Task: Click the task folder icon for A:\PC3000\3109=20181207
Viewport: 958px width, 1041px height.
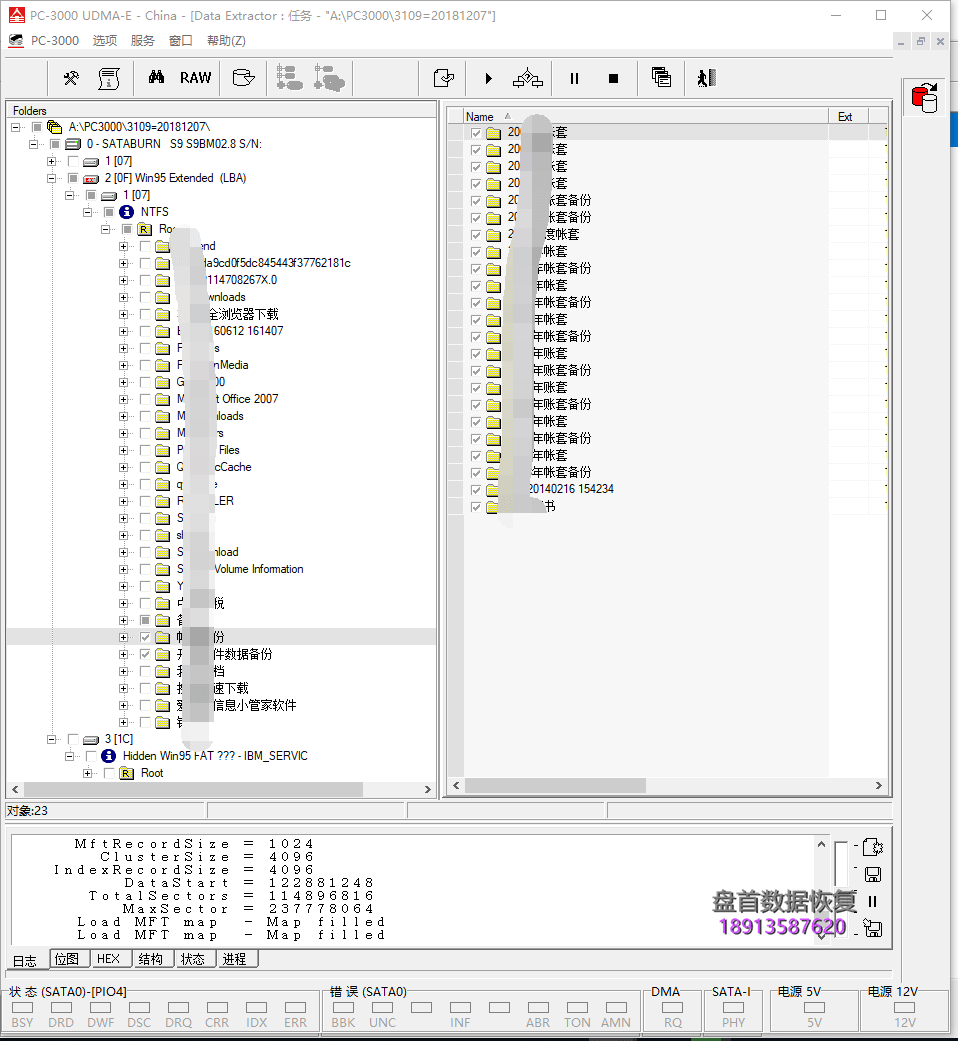Action: [x=54, y=127]
